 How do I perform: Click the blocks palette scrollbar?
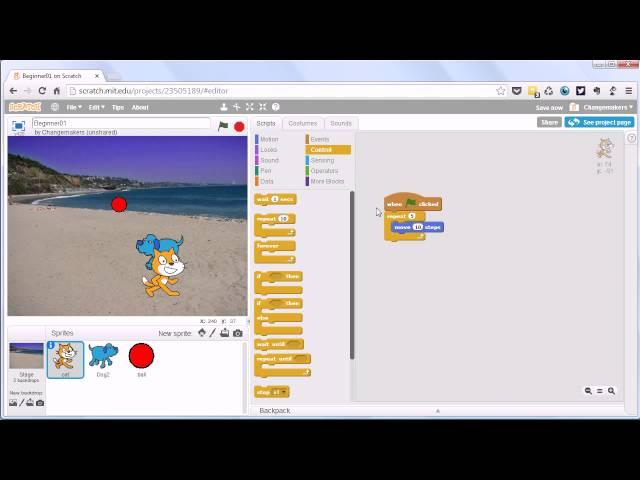point(352,276)
